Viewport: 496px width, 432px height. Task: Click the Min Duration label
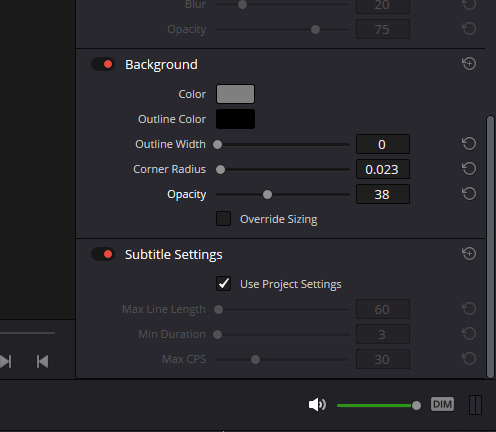172,334
